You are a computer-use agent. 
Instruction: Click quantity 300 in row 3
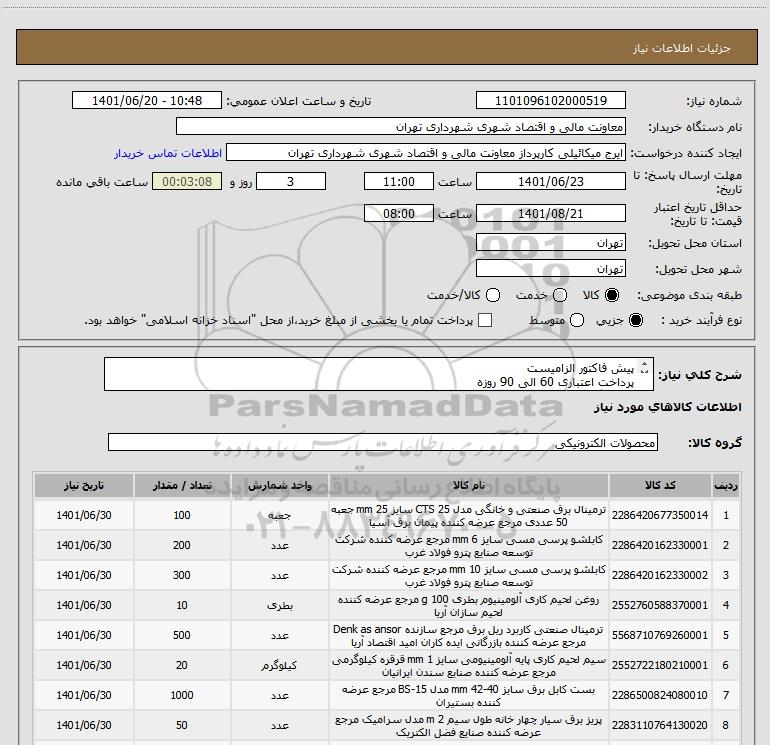pyautogui.click(x=182, y=575)
